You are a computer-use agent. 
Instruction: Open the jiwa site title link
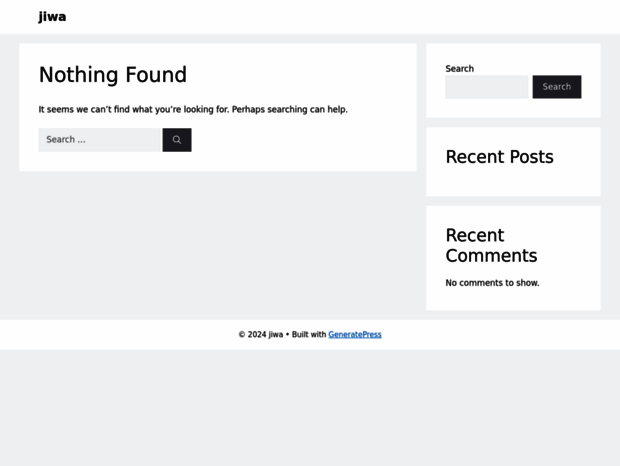52,17
